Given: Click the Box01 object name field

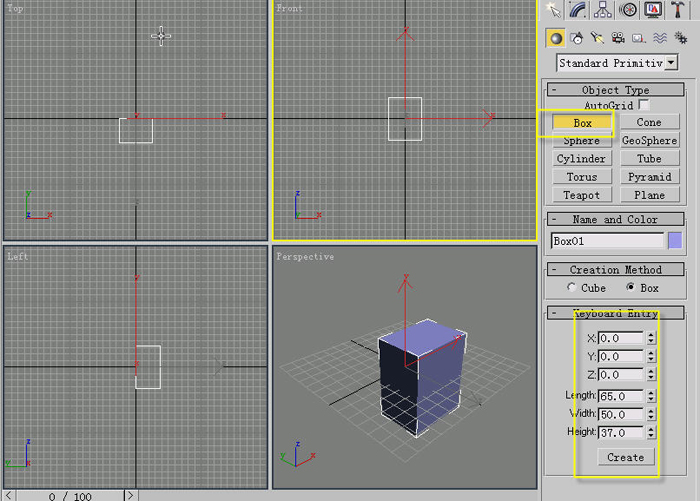Looking at the screenshot, I should point(608,241).
